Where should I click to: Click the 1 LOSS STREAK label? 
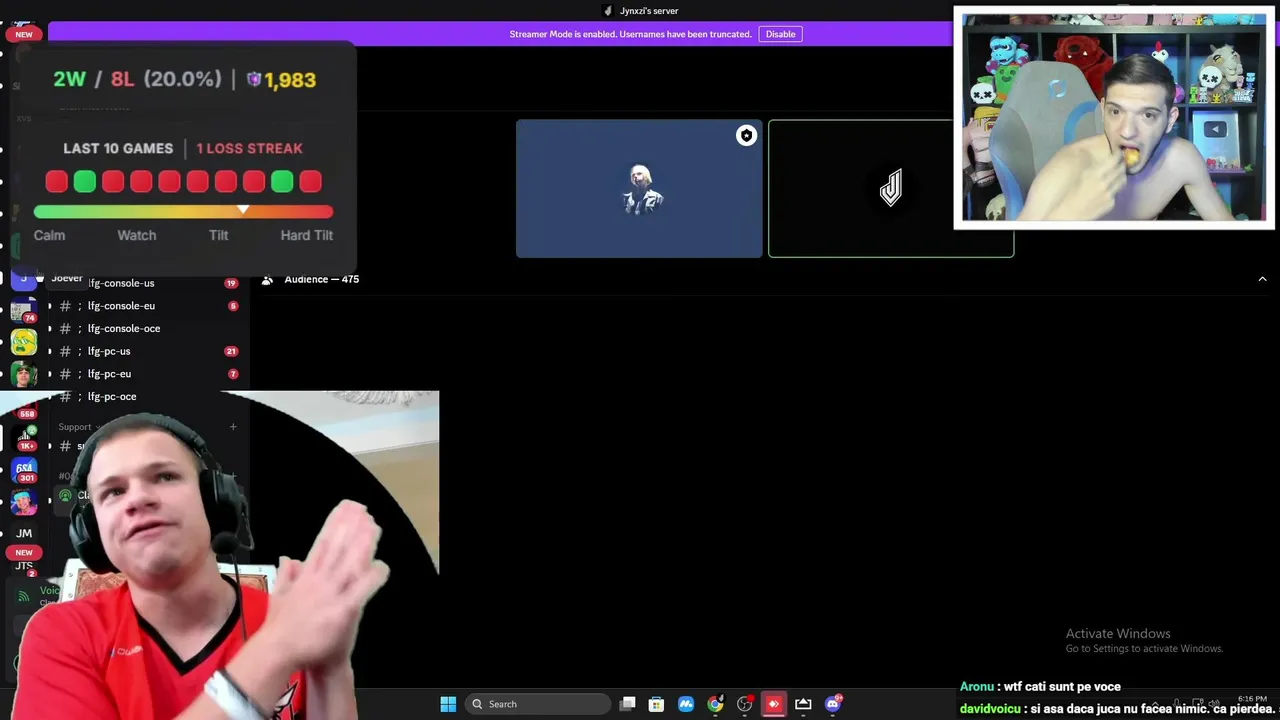coord(249,148)
